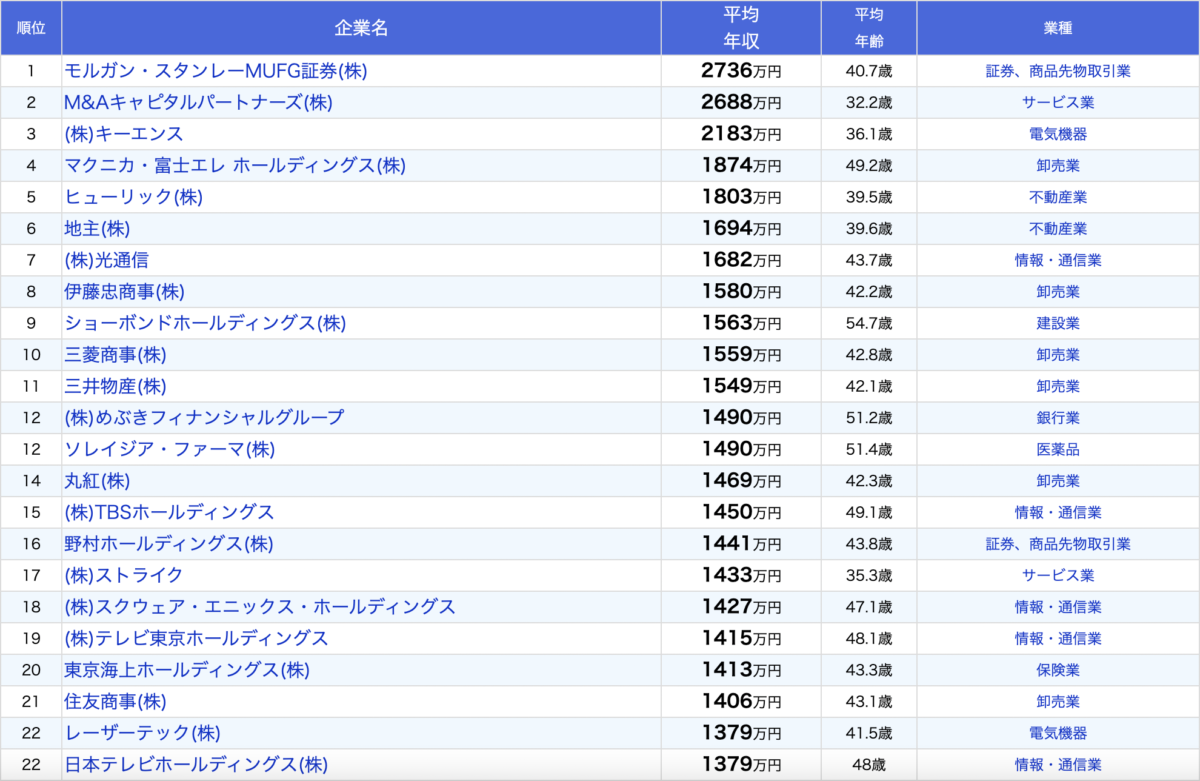Image resolution: width=1200 pixels, height=781 pixels.
Task: Select the 35.3歳 average age cell
Action: [x=869, y=575]
